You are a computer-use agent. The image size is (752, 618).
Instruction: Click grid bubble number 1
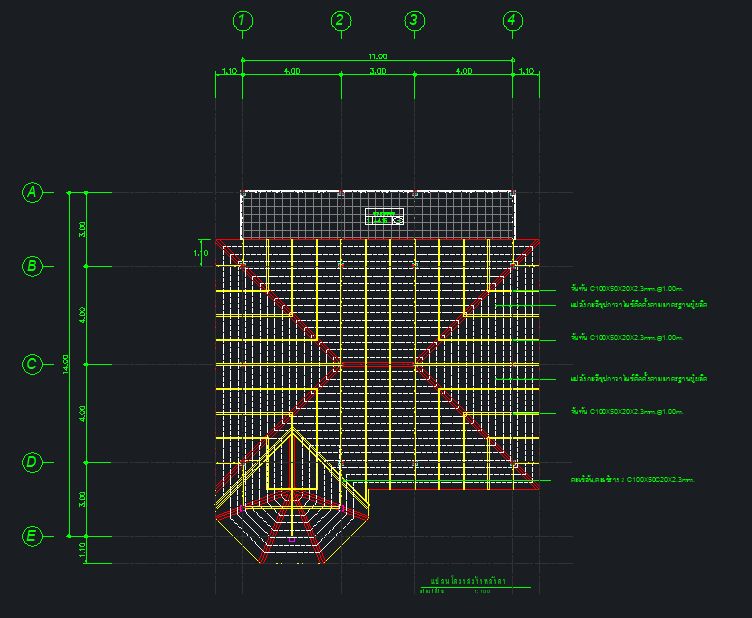(242, 21)
